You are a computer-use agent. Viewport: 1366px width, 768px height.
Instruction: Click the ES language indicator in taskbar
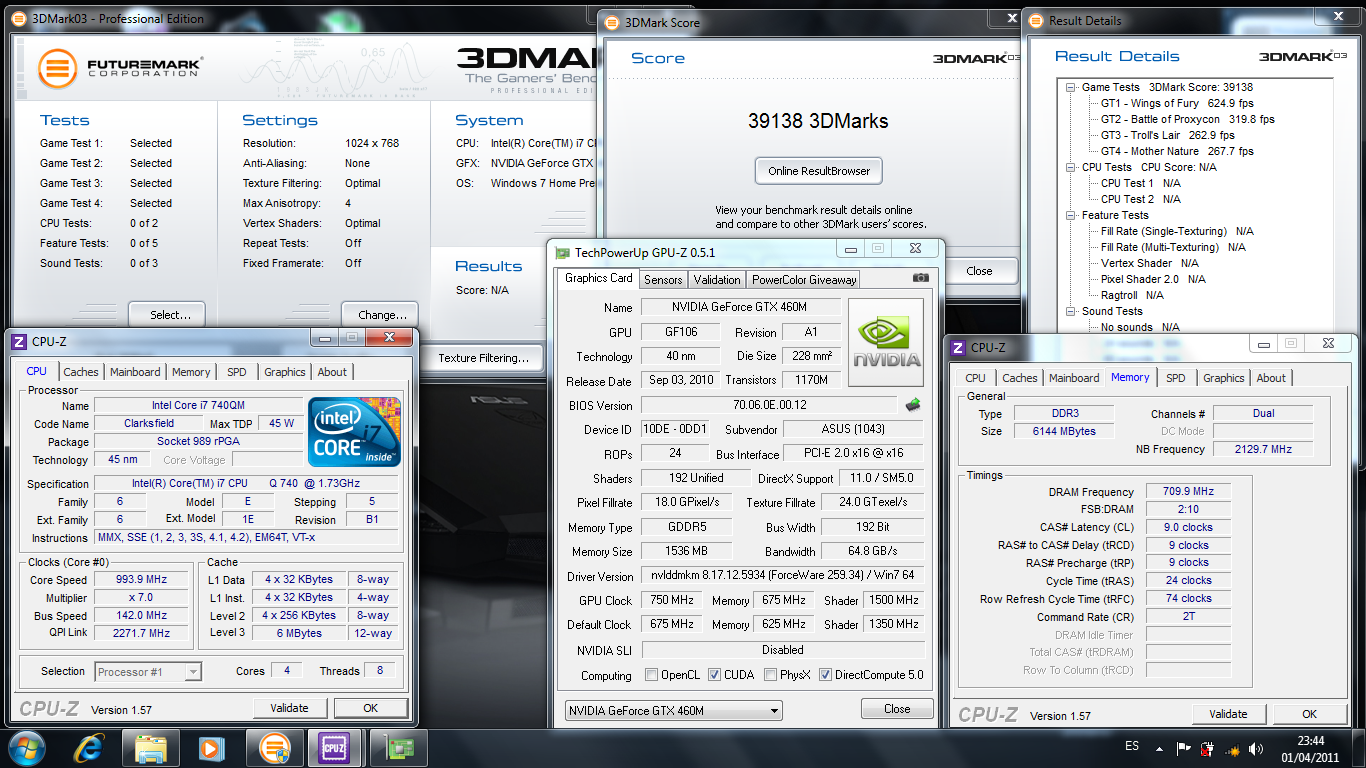pyautogui.click(x=1131, y=746)
